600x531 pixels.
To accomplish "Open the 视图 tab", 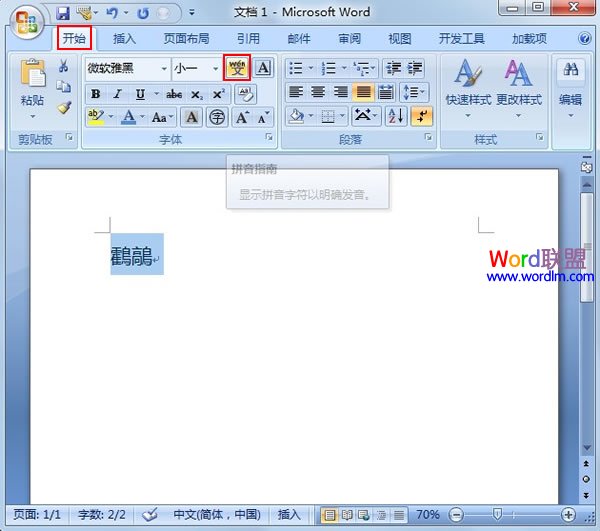I will pyautogui.click(x=400, y=39).
